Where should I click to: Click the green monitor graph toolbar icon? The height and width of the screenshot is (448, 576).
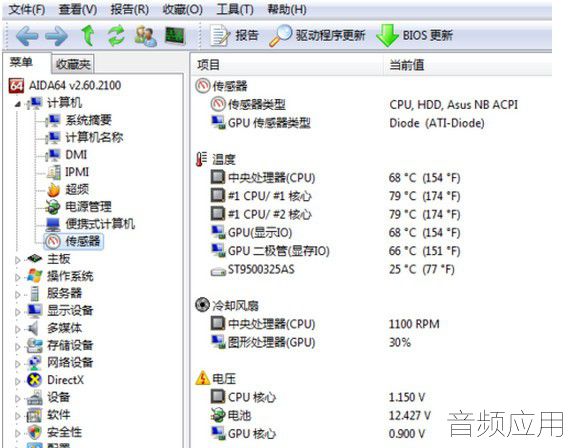click(175, 36)
